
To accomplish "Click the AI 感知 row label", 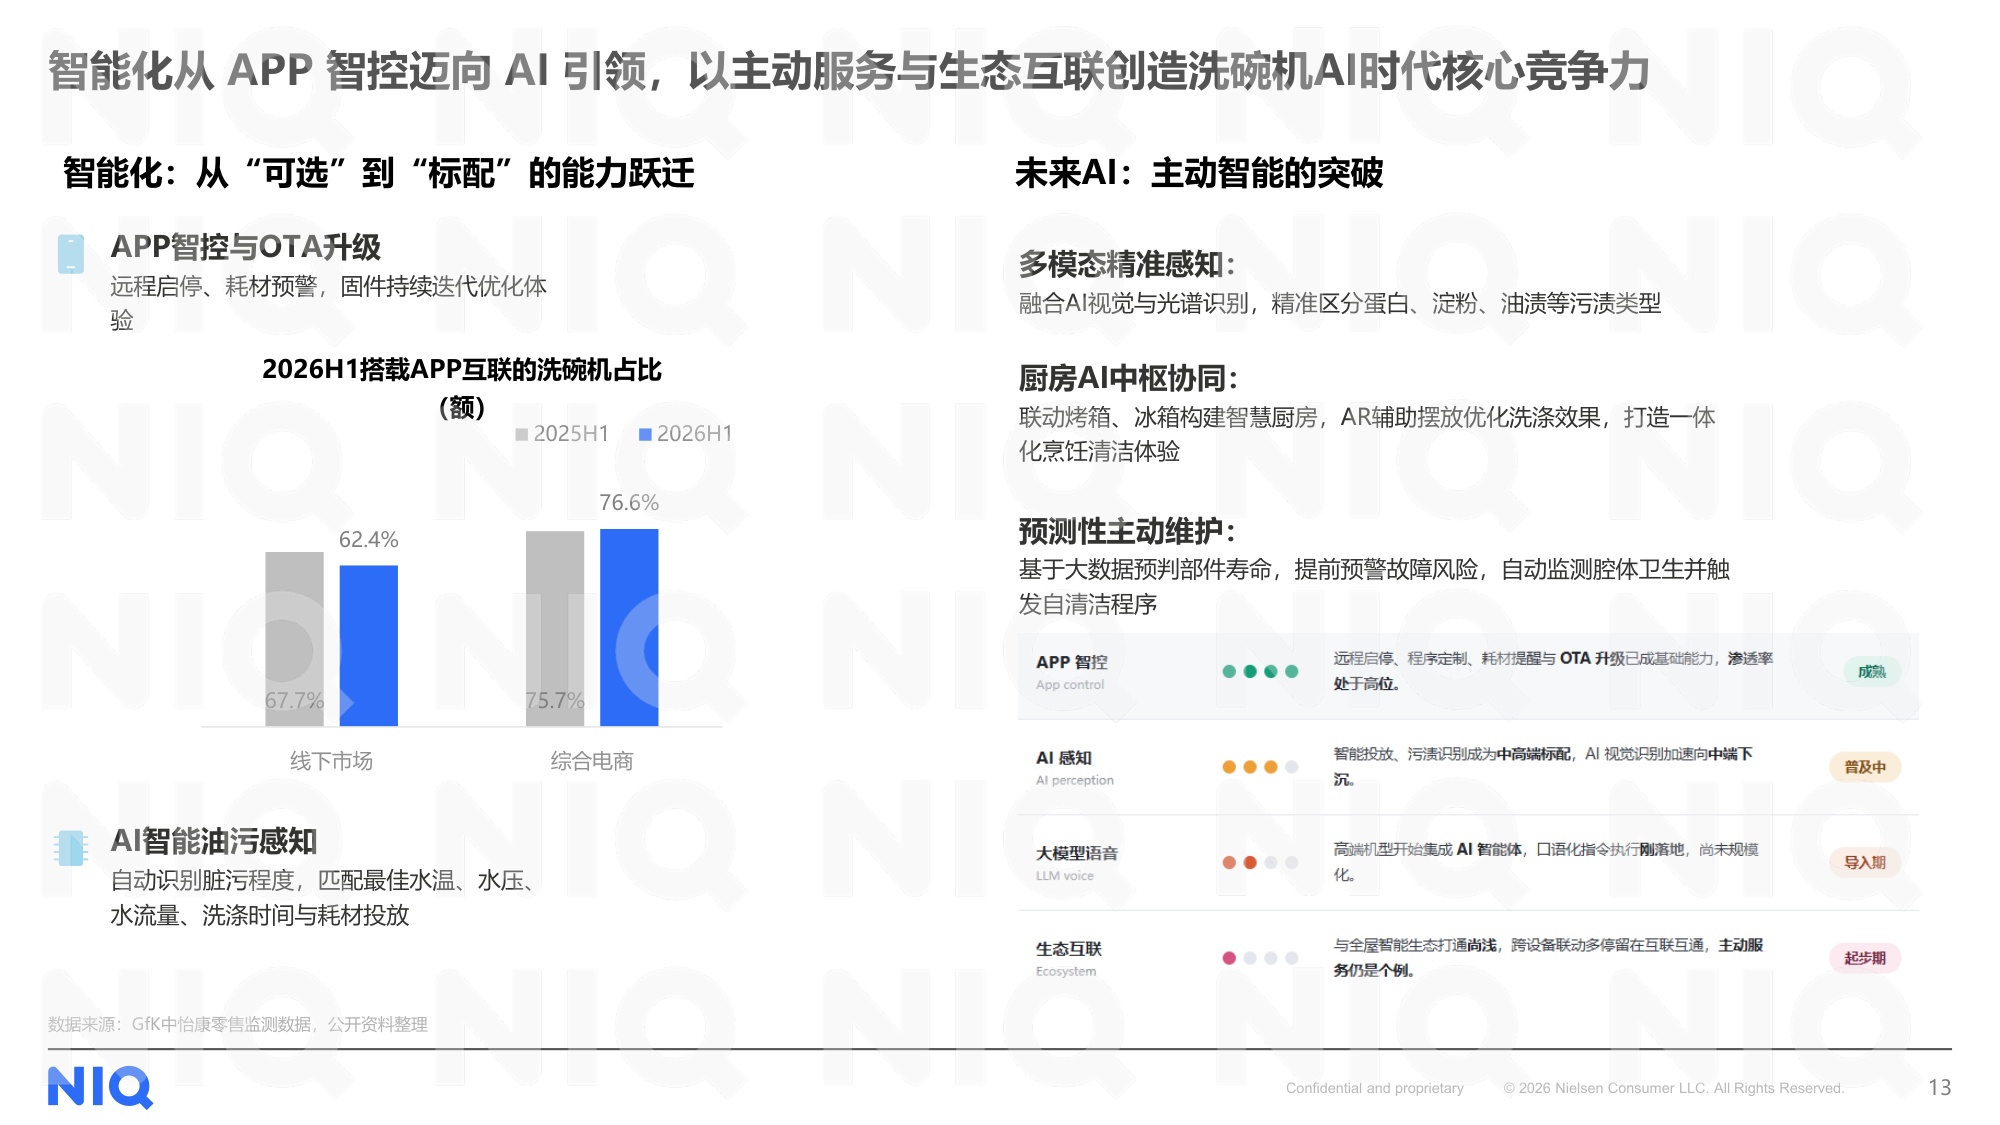I will tap(1064, 758).
